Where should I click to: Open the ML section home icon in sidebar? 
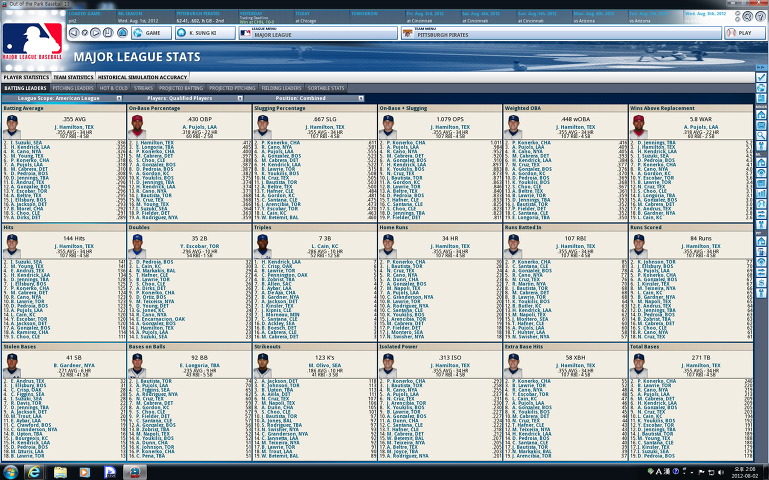(761, 162)
